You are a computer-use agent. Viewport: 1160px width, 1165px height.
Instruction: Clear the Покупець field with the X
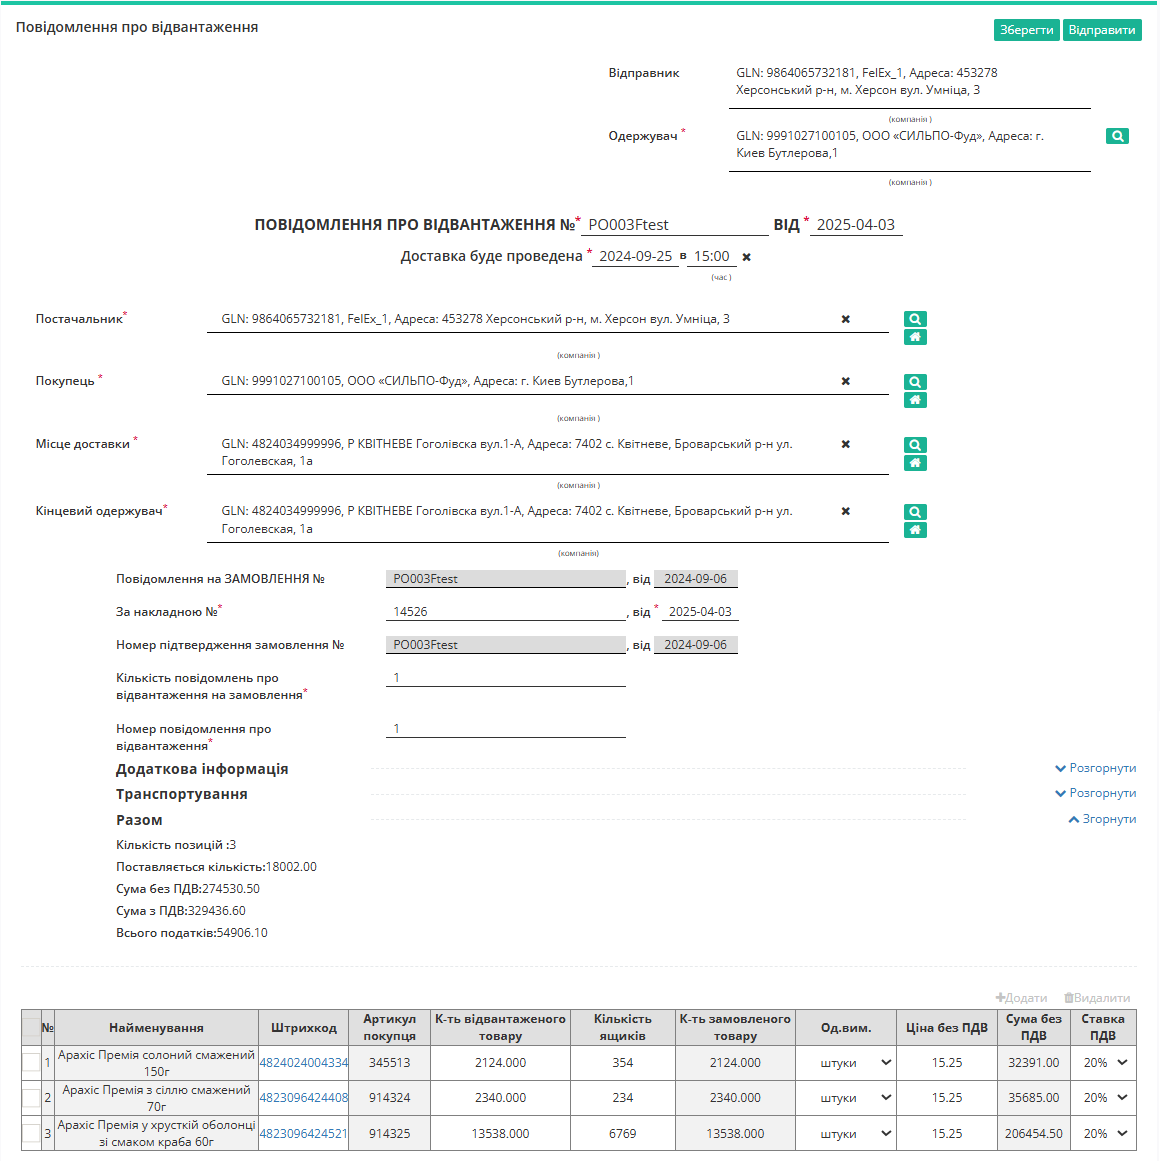click(x=845, y=381)
